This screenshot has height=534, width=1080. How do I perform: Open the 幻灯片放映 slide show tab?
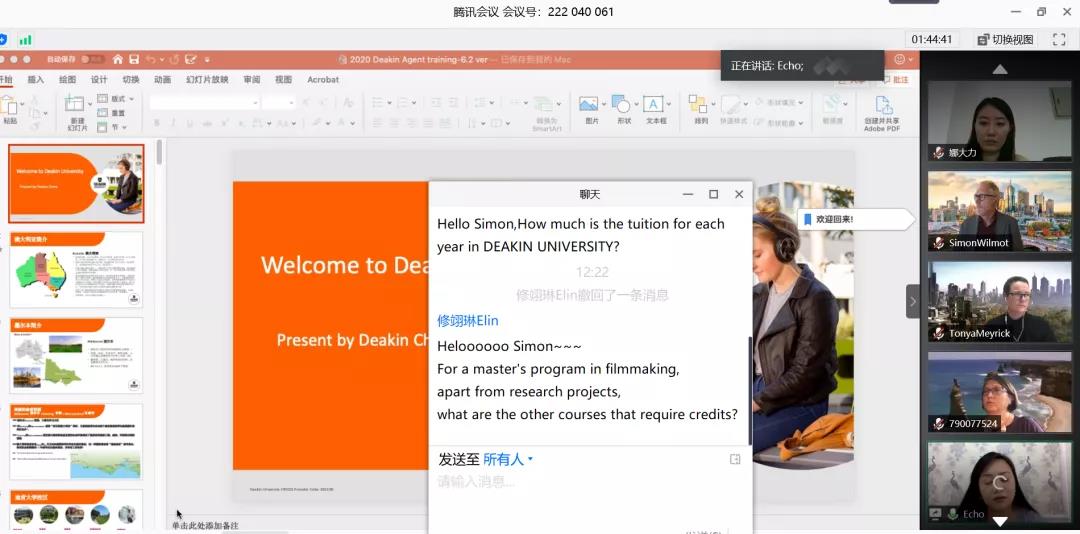[x=207, y=80]
